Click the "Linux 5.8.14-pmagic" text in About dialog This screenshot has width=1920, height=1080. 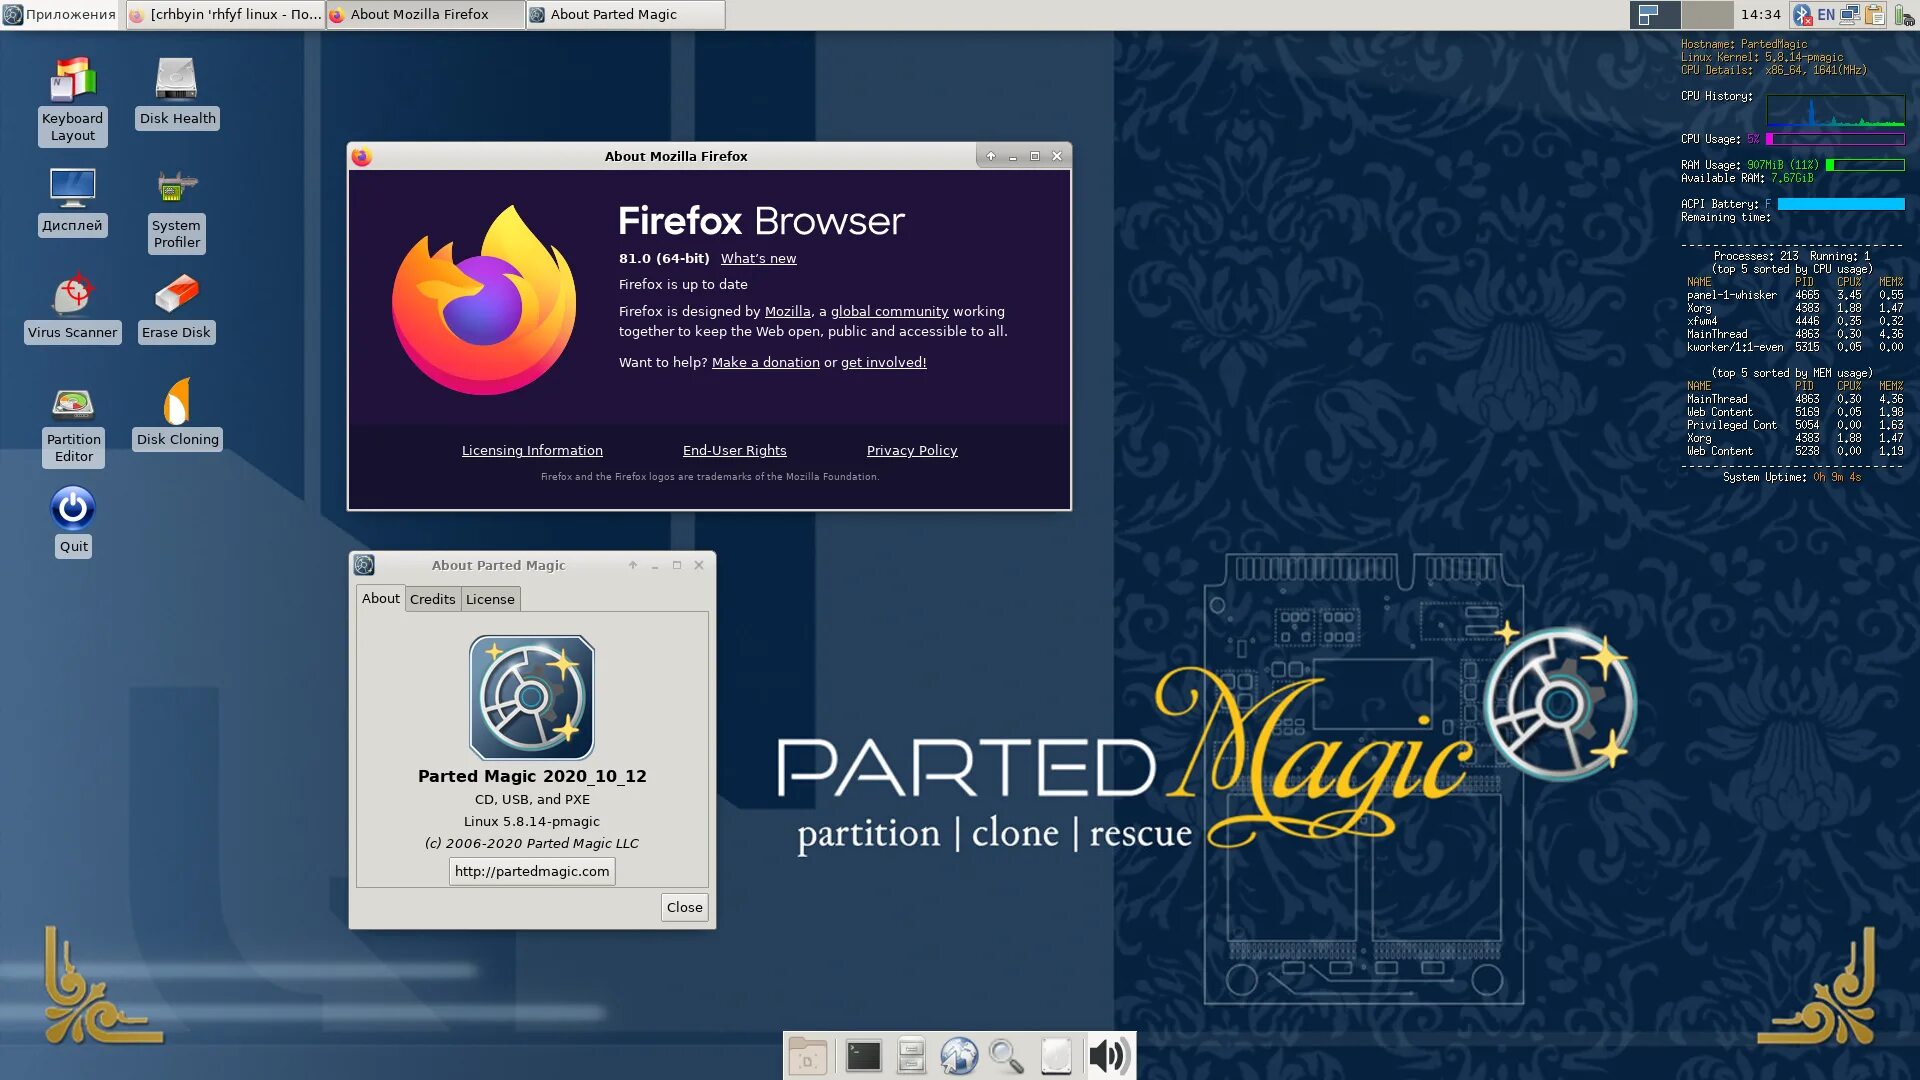coord(532,821)
